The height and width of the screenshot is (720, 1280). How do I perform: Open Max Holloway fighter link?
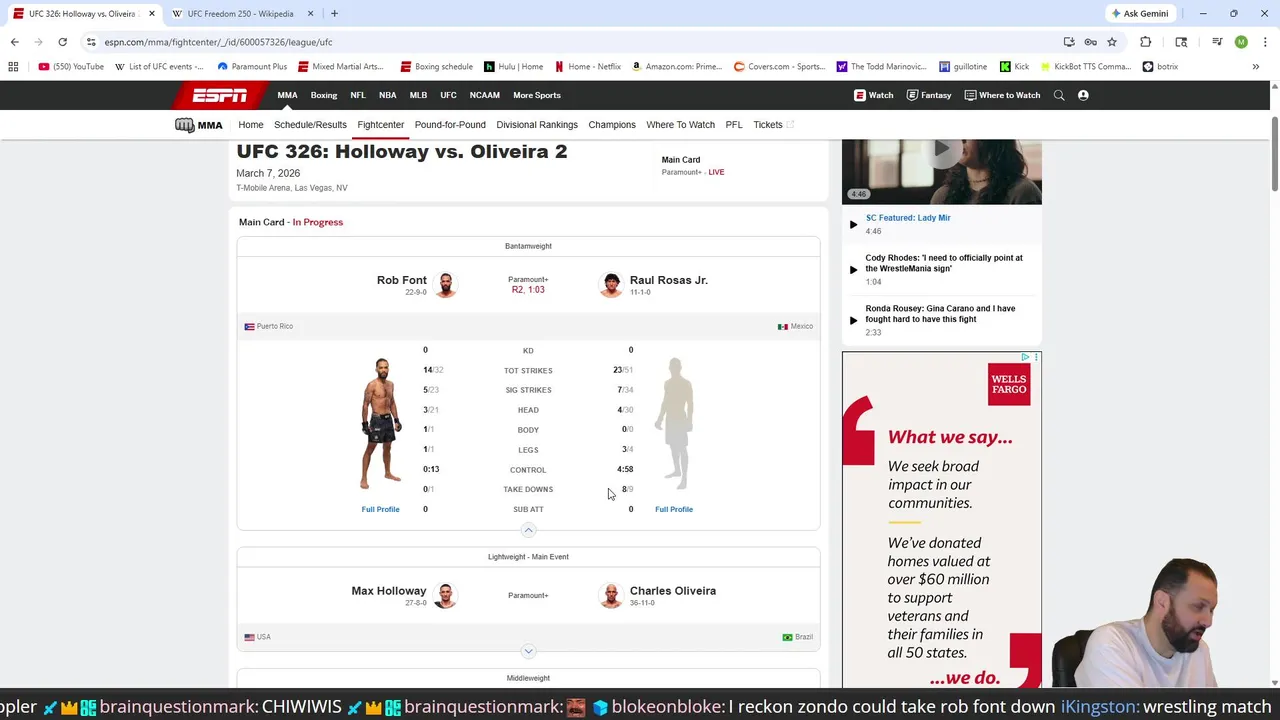389,591
